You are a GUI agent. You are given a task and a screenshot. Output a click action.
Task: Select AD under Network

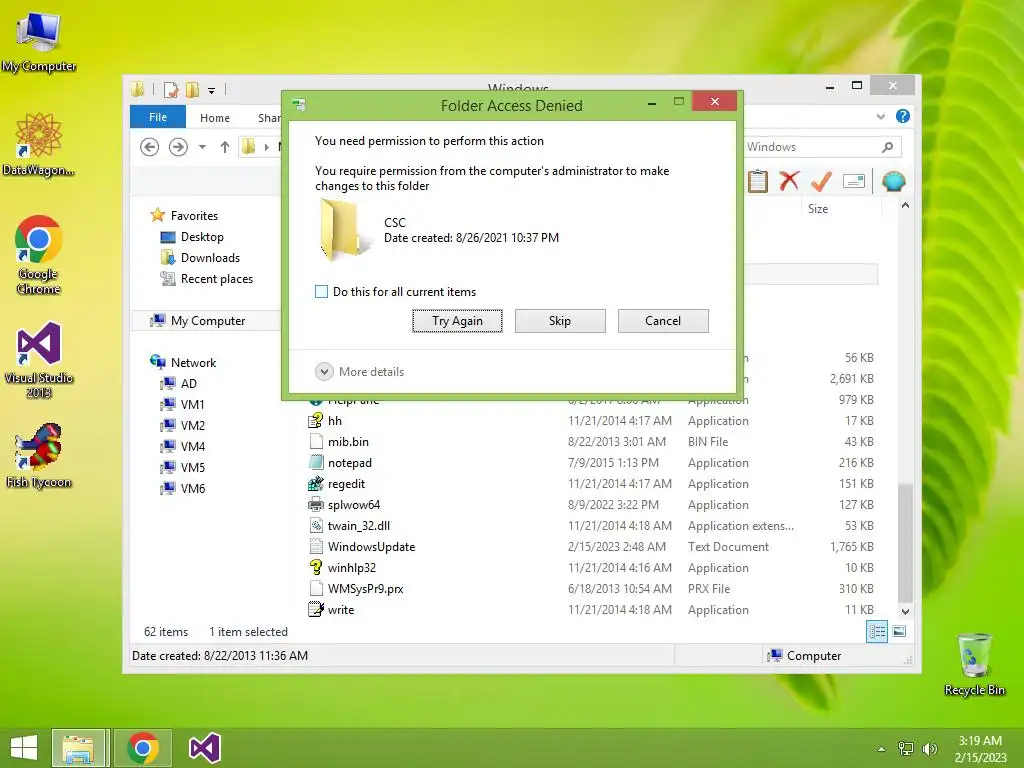coord(188,383)
